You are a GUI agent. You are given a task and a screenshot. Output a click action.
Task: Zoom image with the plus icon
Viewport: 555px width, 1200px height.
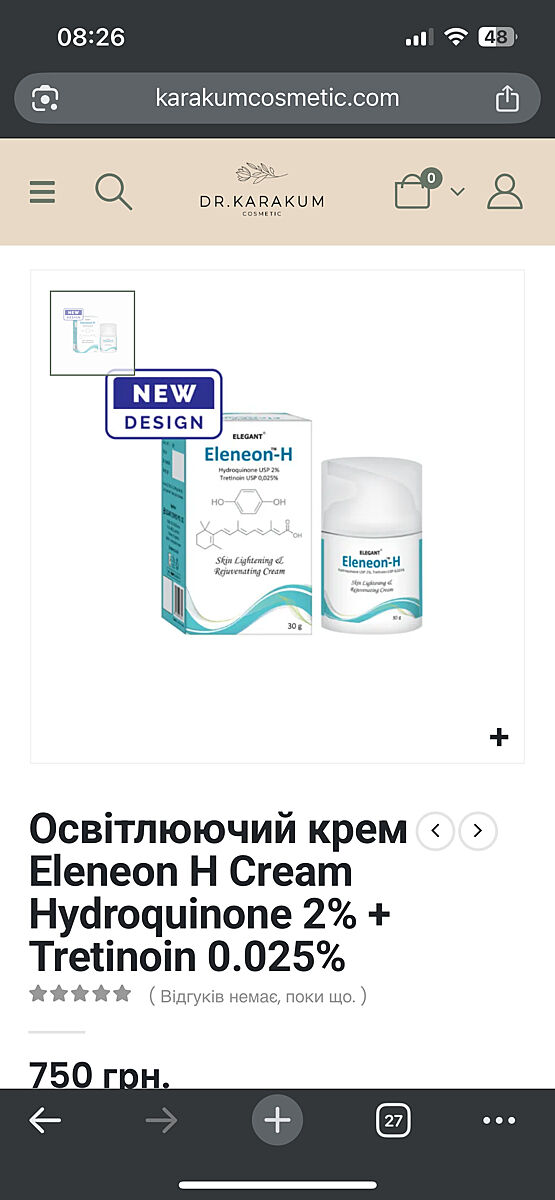point(499,737)
